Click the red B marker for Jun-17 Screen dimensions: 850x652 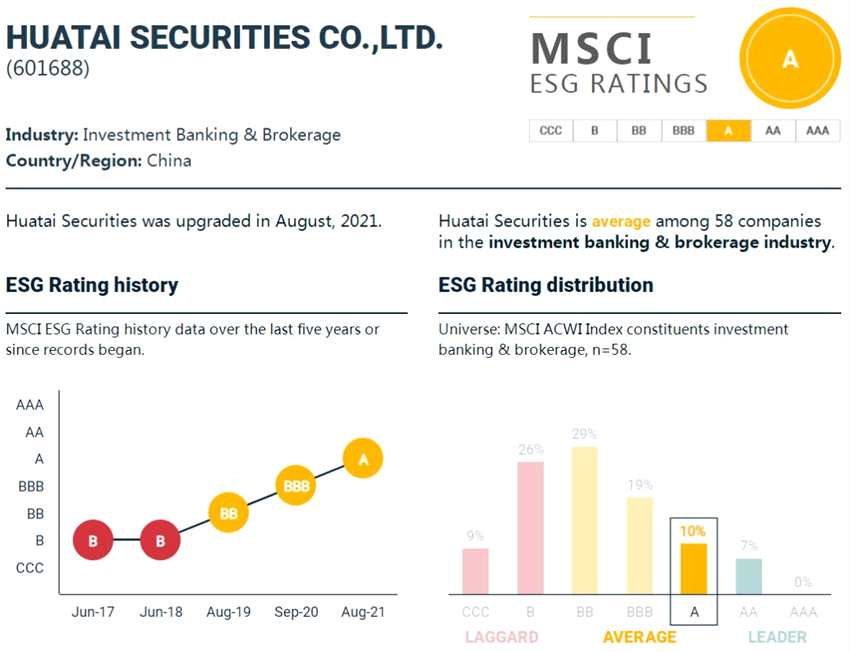click(x=93, y=540)
